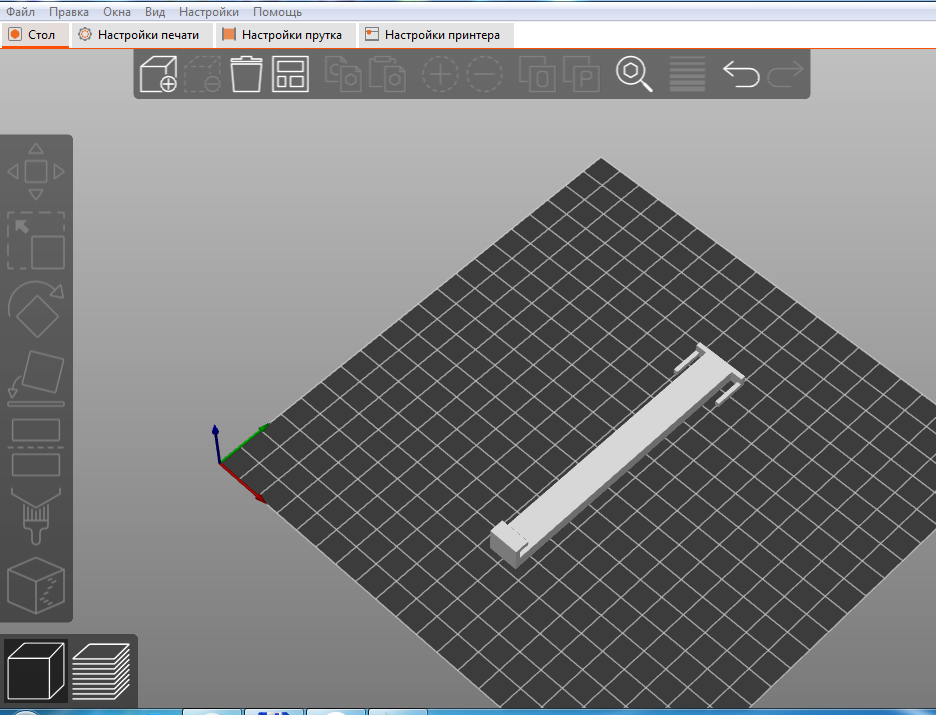Open the search magnifier tool
The image size is (936, 715).
click(x=633, y=75)
